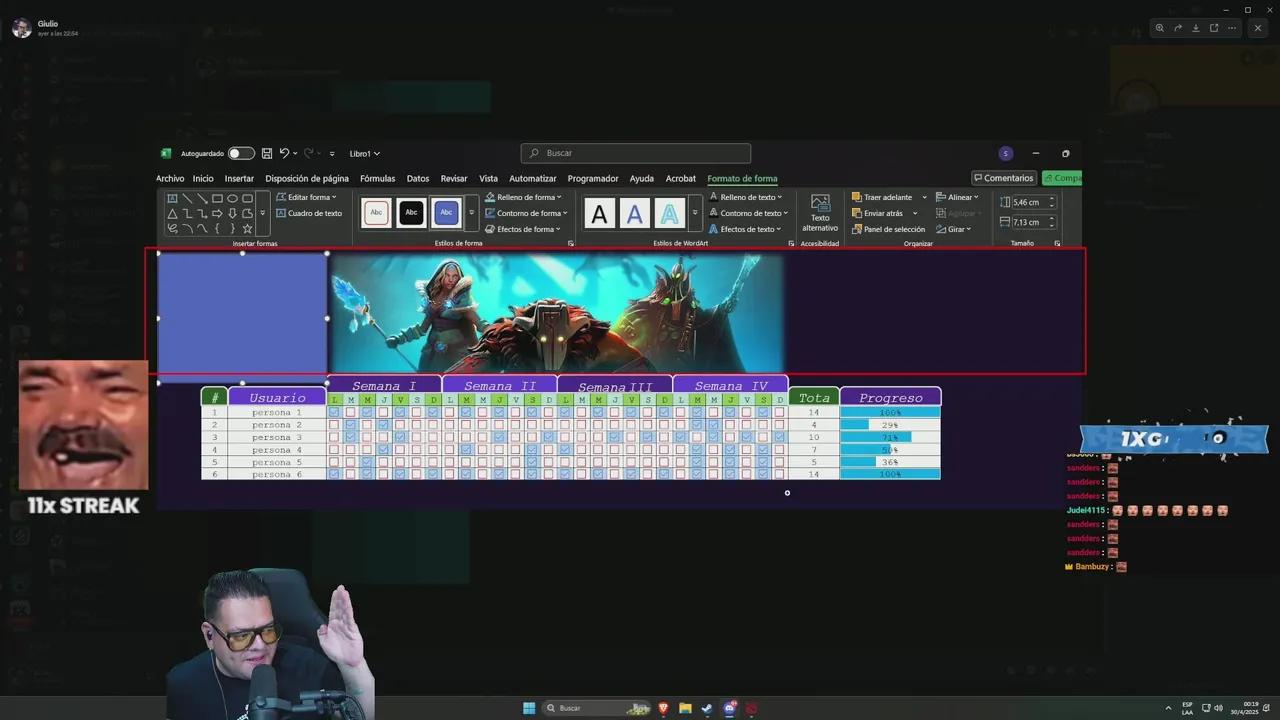This screenshot has width=1280, height=720.
Task: Open Relleno de forma dropdown
Action: 524,197
